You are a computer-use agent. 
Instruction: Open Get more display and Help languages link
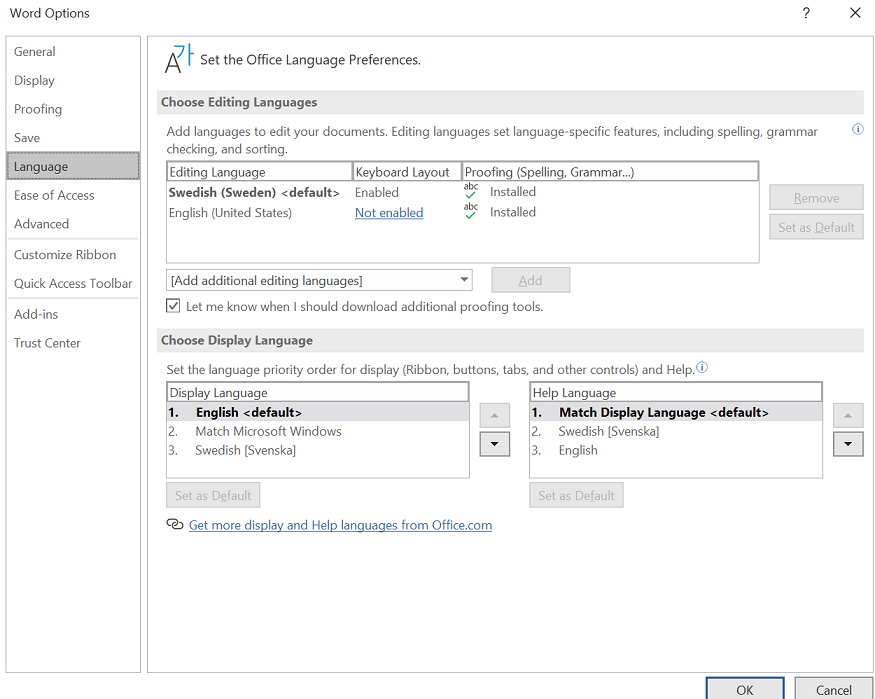340,525
